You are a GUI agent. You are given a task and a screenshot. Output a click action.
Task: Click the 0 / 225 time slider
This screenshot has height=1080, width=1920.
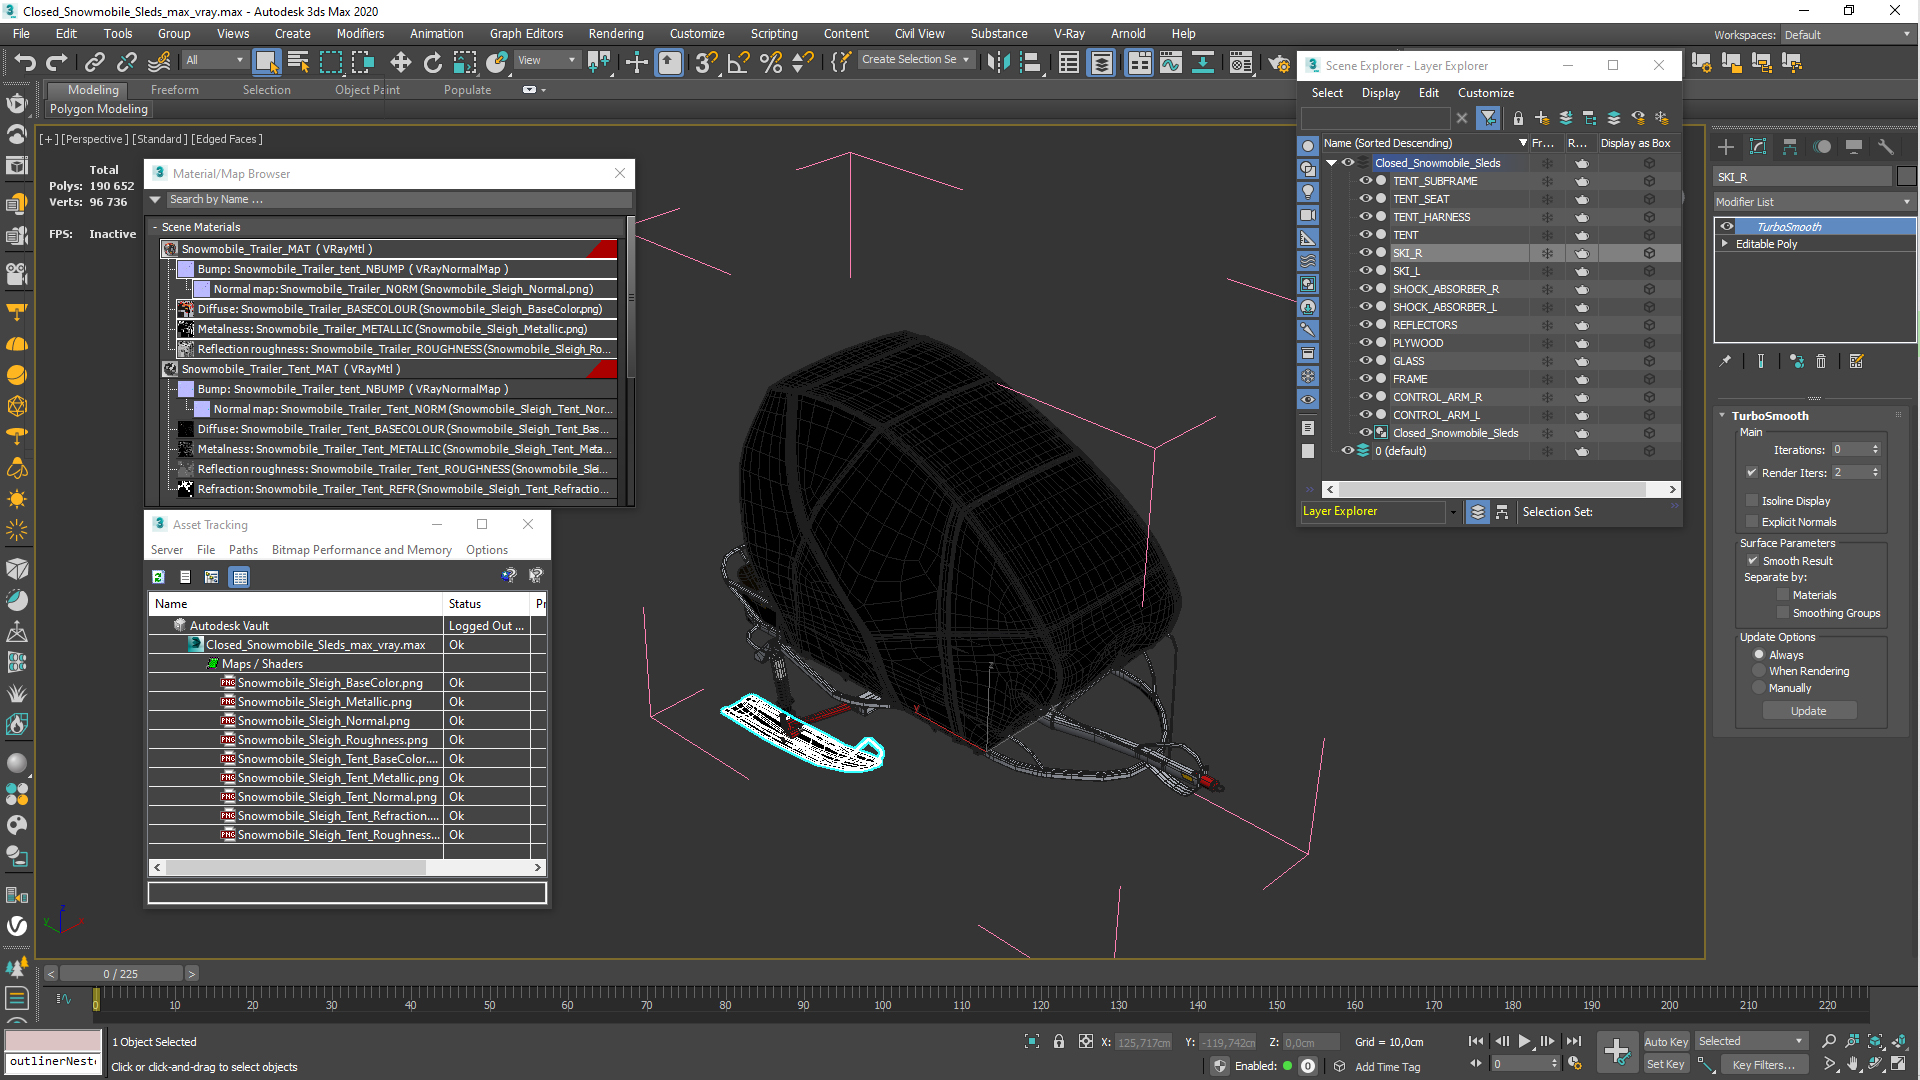click(x=121, y=974)
